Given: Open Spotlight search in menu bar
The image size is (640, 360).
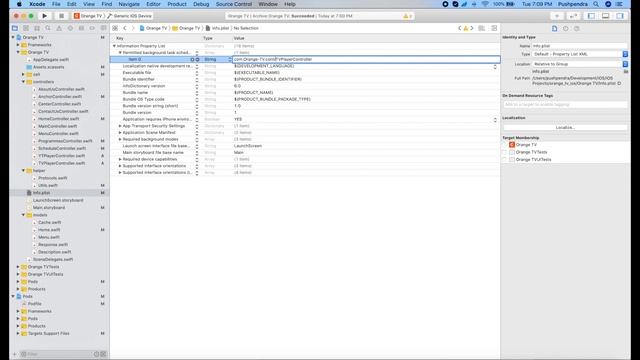Looking at the screenshot, I should (x=596, y=4).
